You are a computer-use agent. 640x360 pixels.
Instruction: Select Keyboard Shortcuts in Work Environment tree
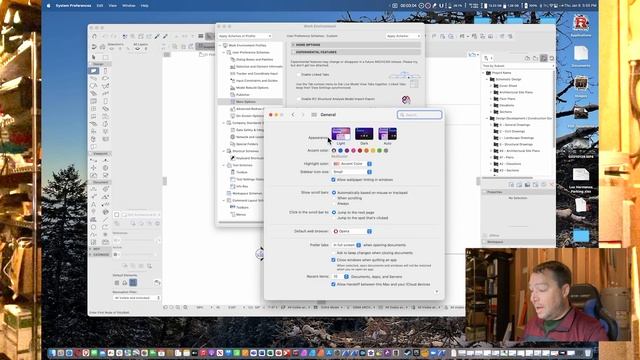point(247,158)
